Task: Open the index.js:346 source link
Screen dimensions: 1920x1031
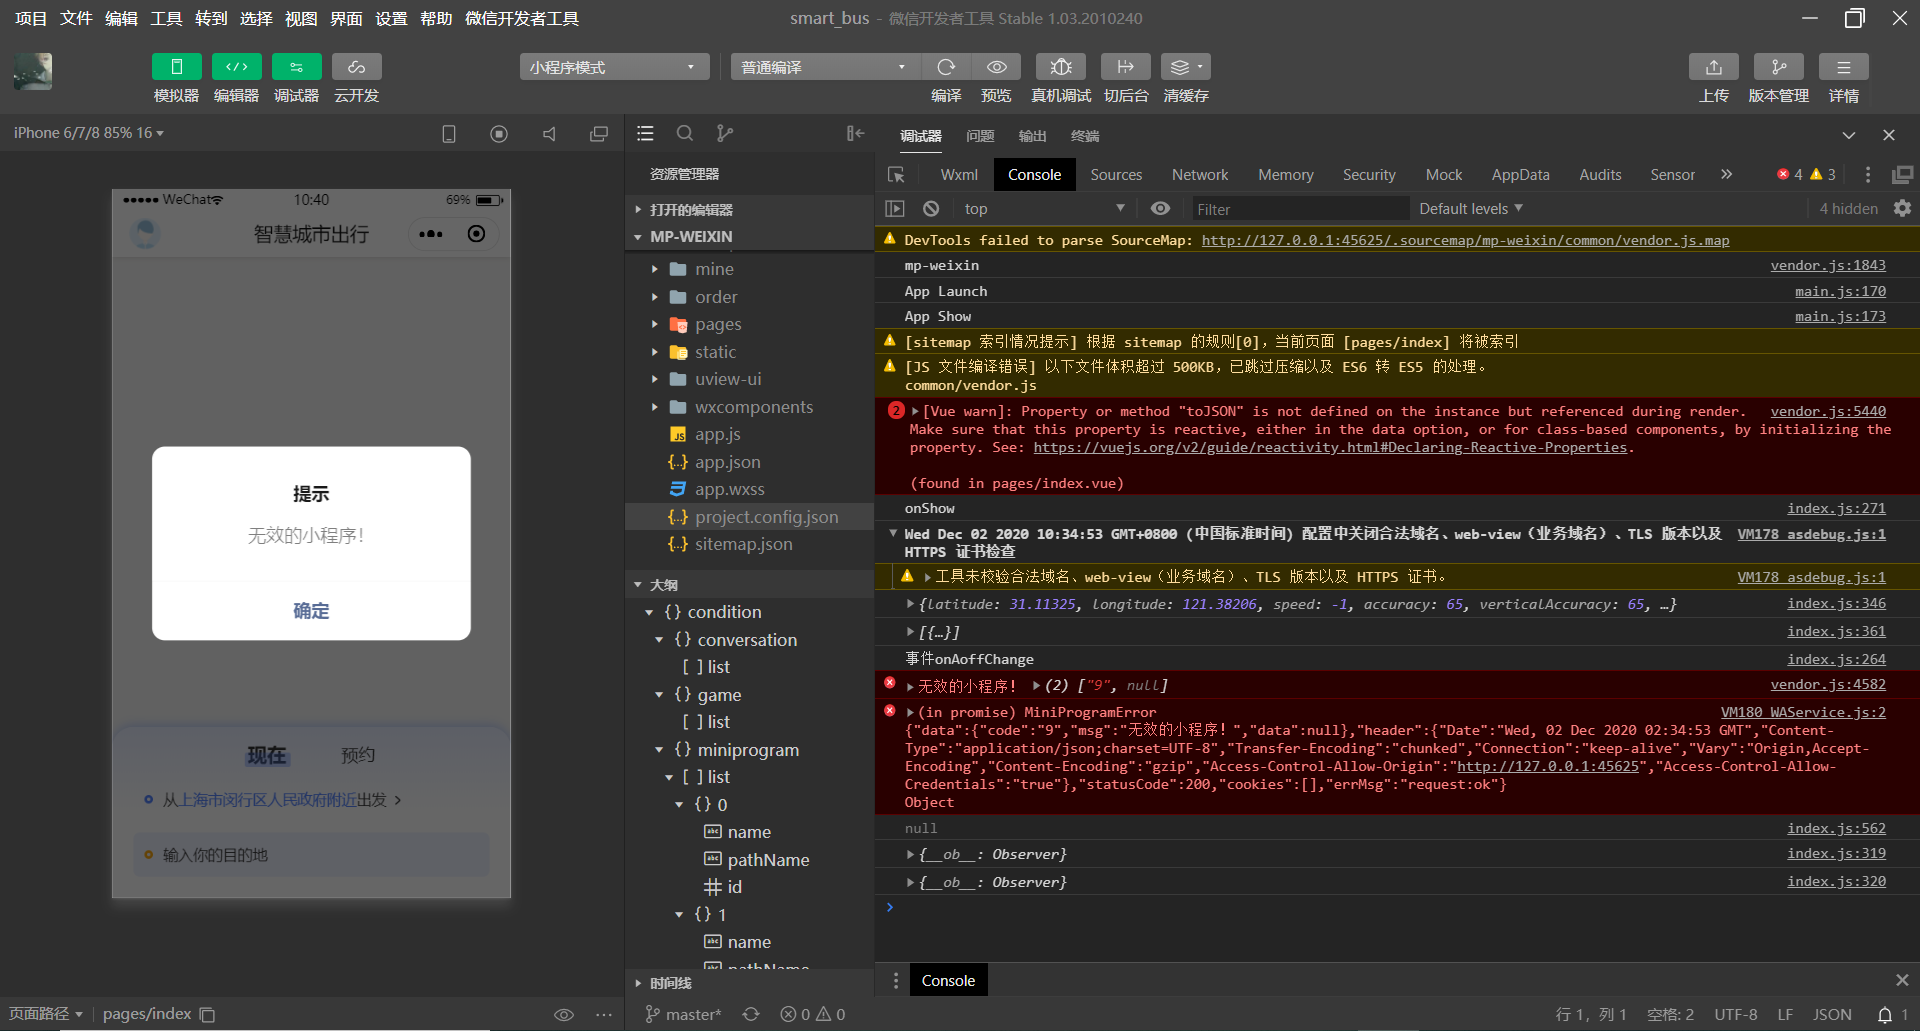Action: point(1836,603)
